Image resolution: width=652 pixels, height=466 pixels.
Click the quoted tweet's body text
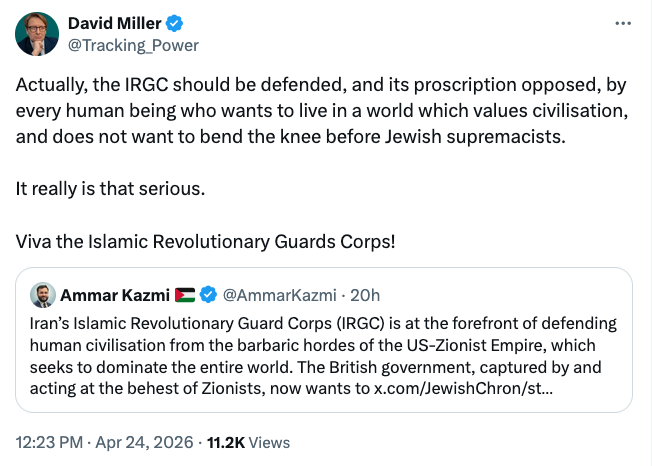pyautogui.click(x=320, y=343)
